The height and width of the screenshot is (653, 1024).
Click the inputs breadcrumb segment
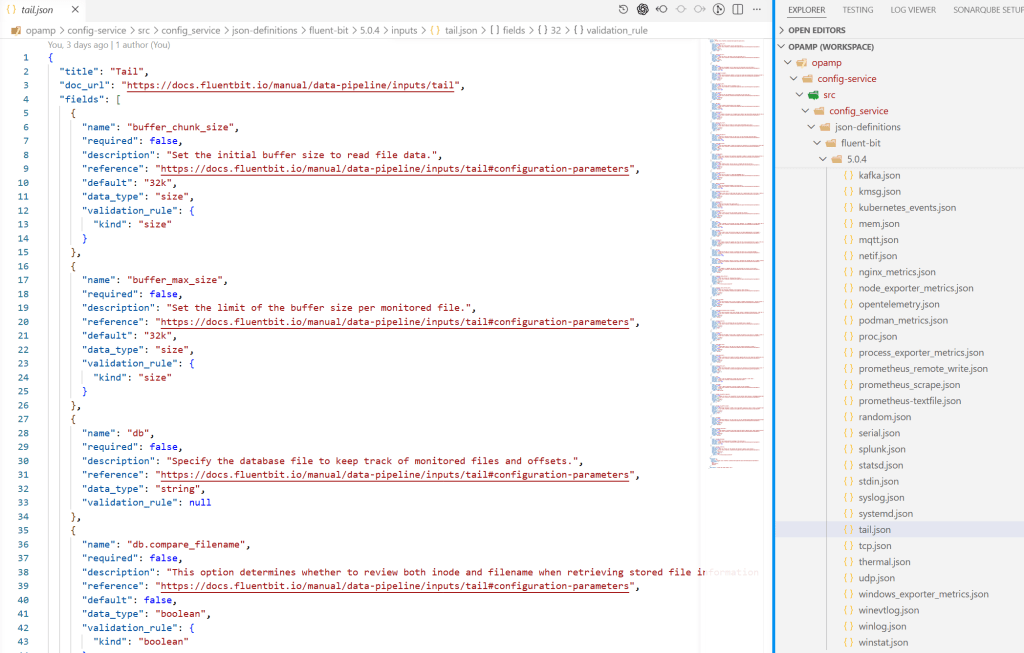(404, 30)
